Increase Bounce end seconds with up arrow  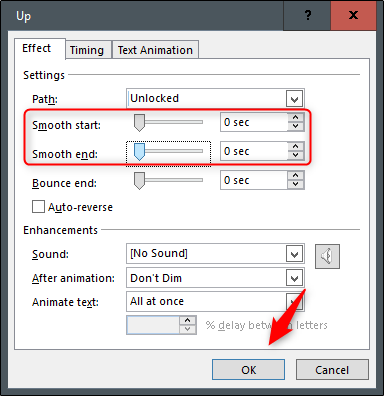click(x=295, y=176)
